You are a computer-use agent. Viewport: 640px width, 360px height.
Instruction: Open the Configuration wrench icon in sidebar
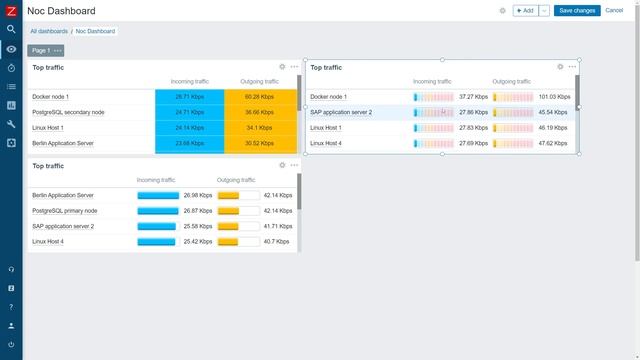(11, 124)
